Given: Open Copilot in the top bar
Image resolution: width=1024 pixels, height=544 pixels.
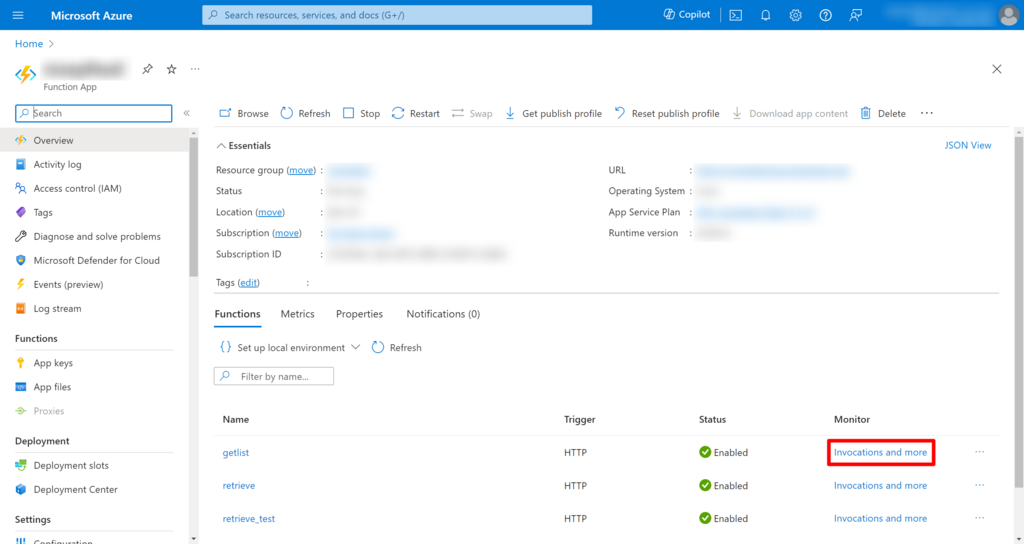Looking at the screenshot, I should click(686, 14).
